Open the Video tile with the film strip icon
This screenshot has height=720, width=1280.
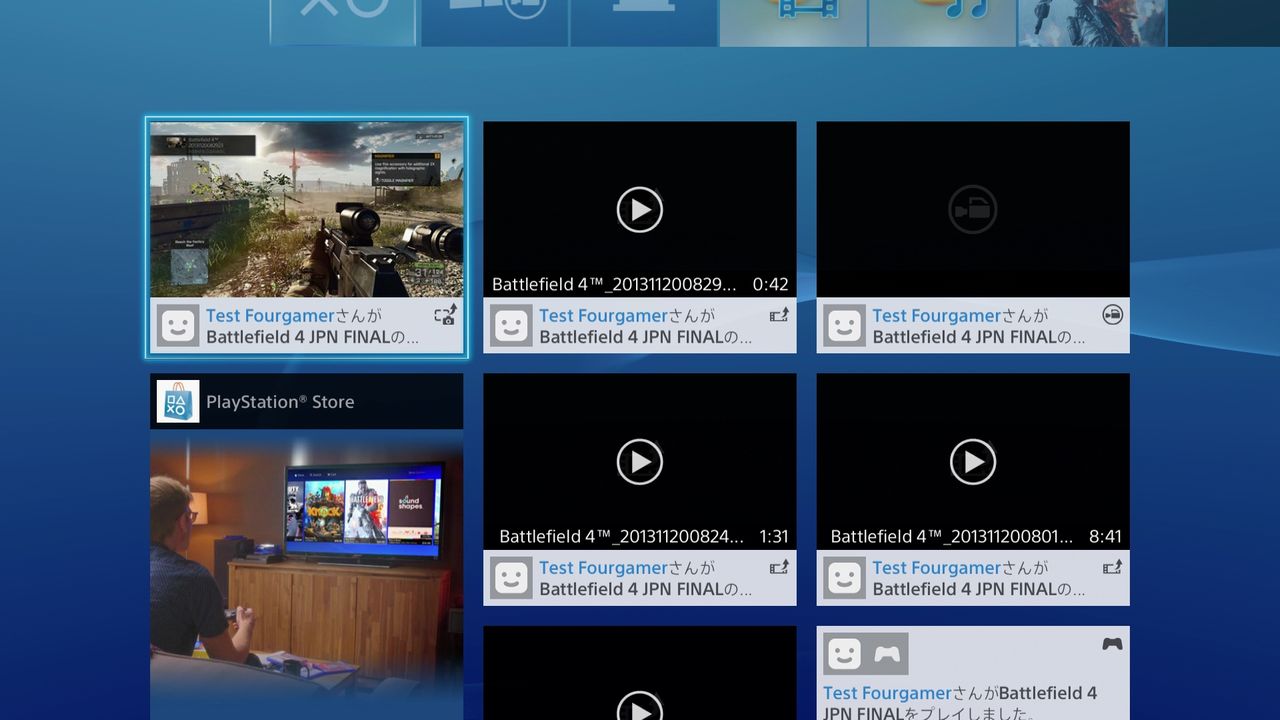pos(793,22)
